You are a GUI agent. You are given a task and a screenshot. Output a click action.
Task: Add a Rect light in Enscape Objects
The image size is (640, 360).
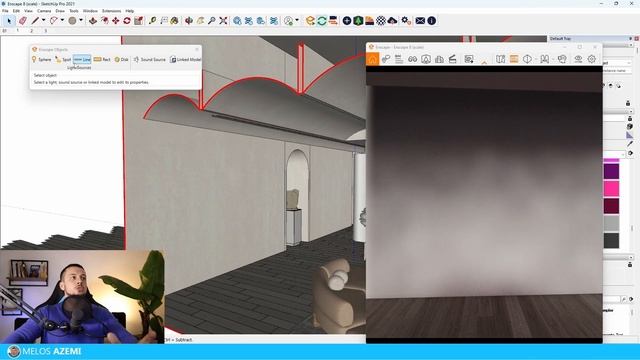tap(102, 60)
